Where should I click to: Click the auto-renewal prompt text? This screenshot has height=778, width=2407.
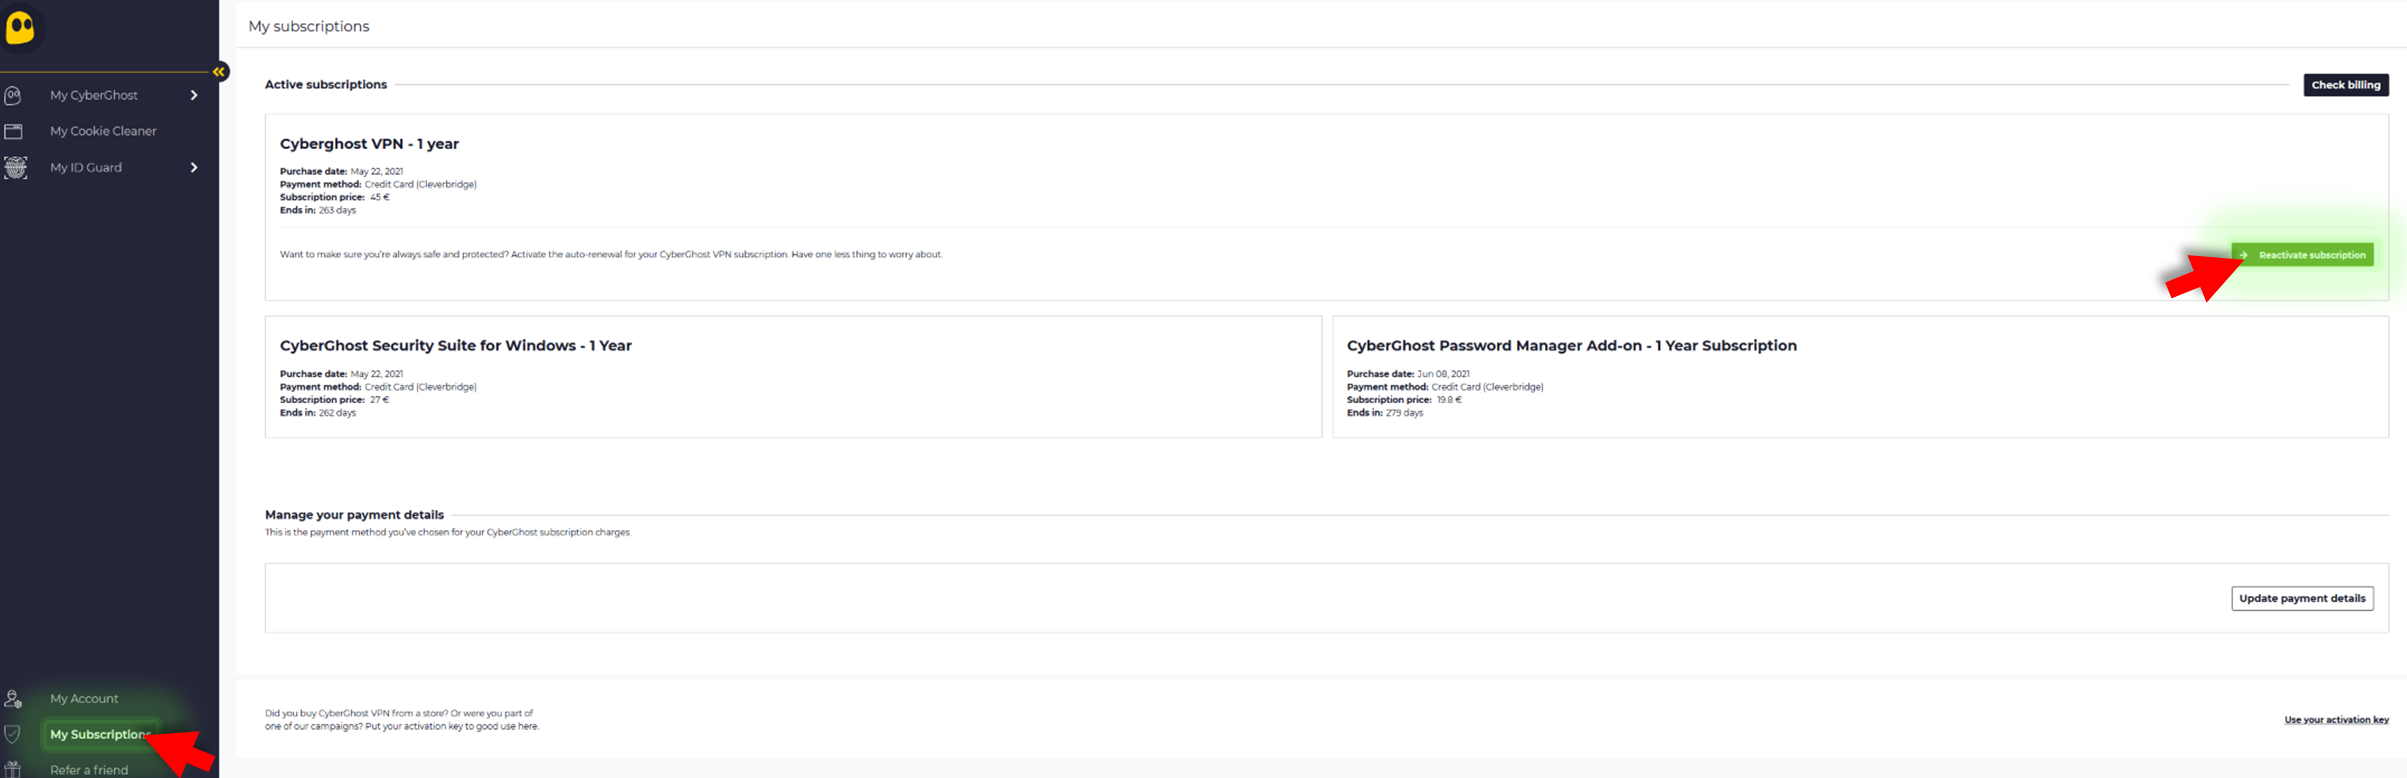click(611, 255)
